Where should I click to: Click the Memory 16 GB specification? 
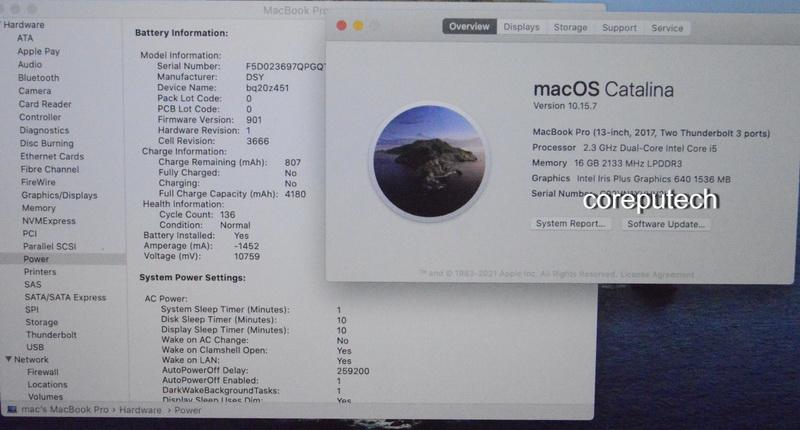pyautogui.click(x=607, y=163)
